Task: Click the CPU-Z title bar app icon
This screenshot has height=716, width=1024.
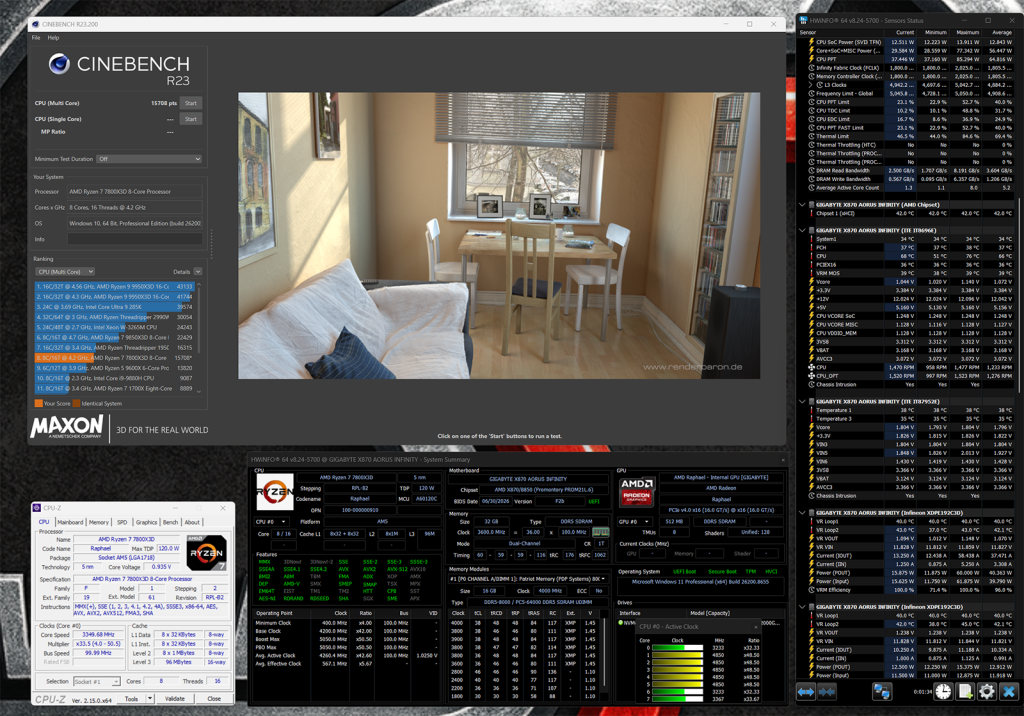Action: [37, 508]
